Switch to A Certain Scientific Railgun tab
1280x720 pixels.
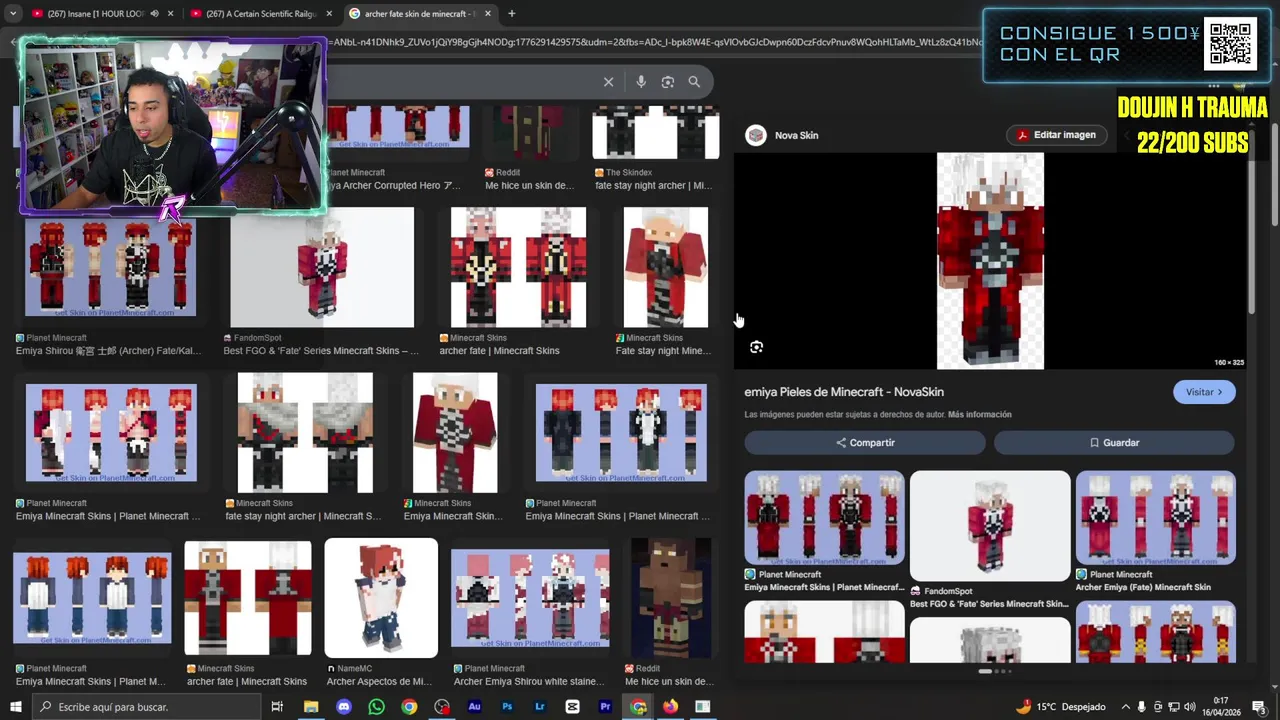point(262,14)
